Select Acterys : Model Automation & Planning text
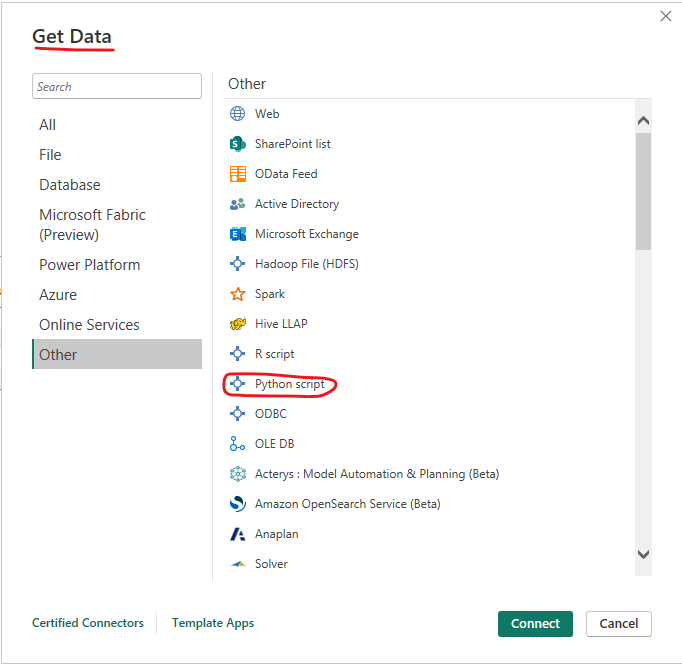Screen dimensions: 682x664 (377, 474)
